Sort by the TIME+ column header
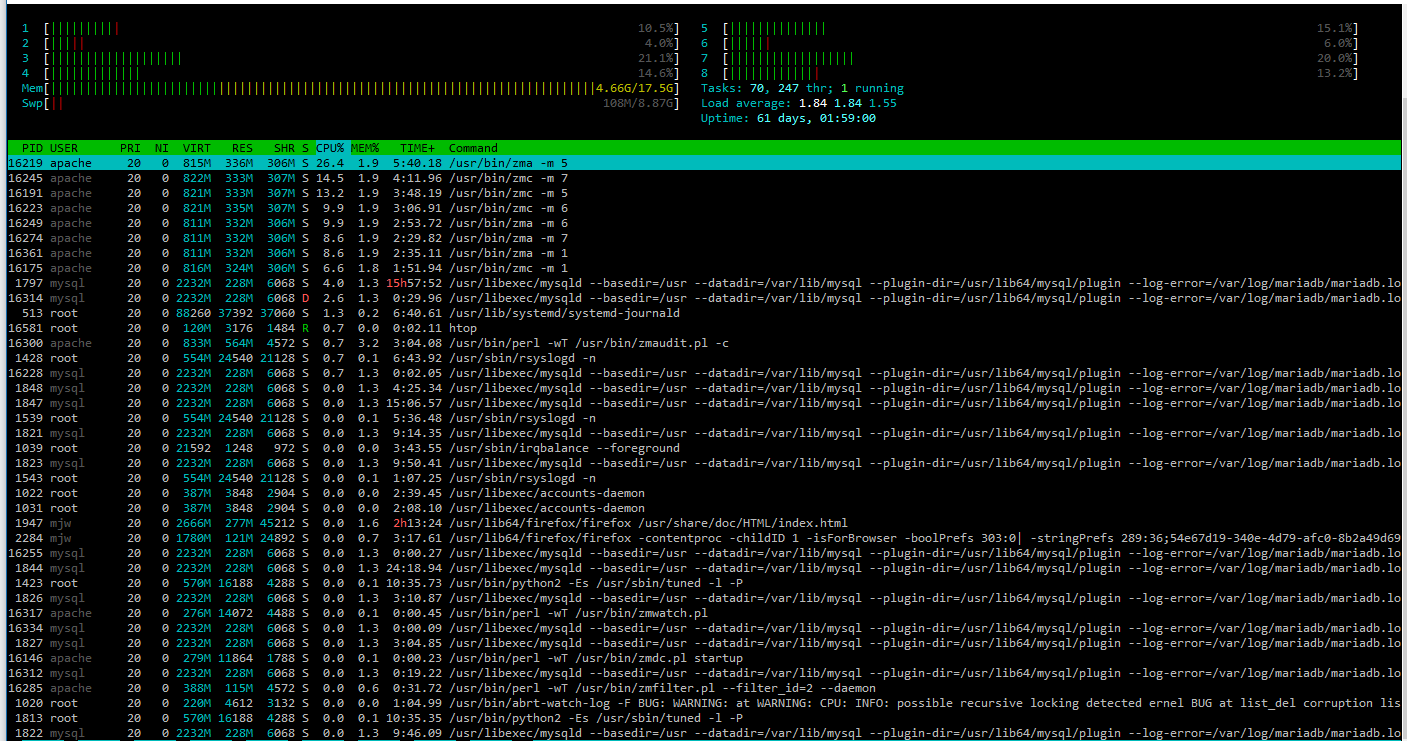This screenshot has height=741, width=1407. pyautogui.click(x=418, y=148)
